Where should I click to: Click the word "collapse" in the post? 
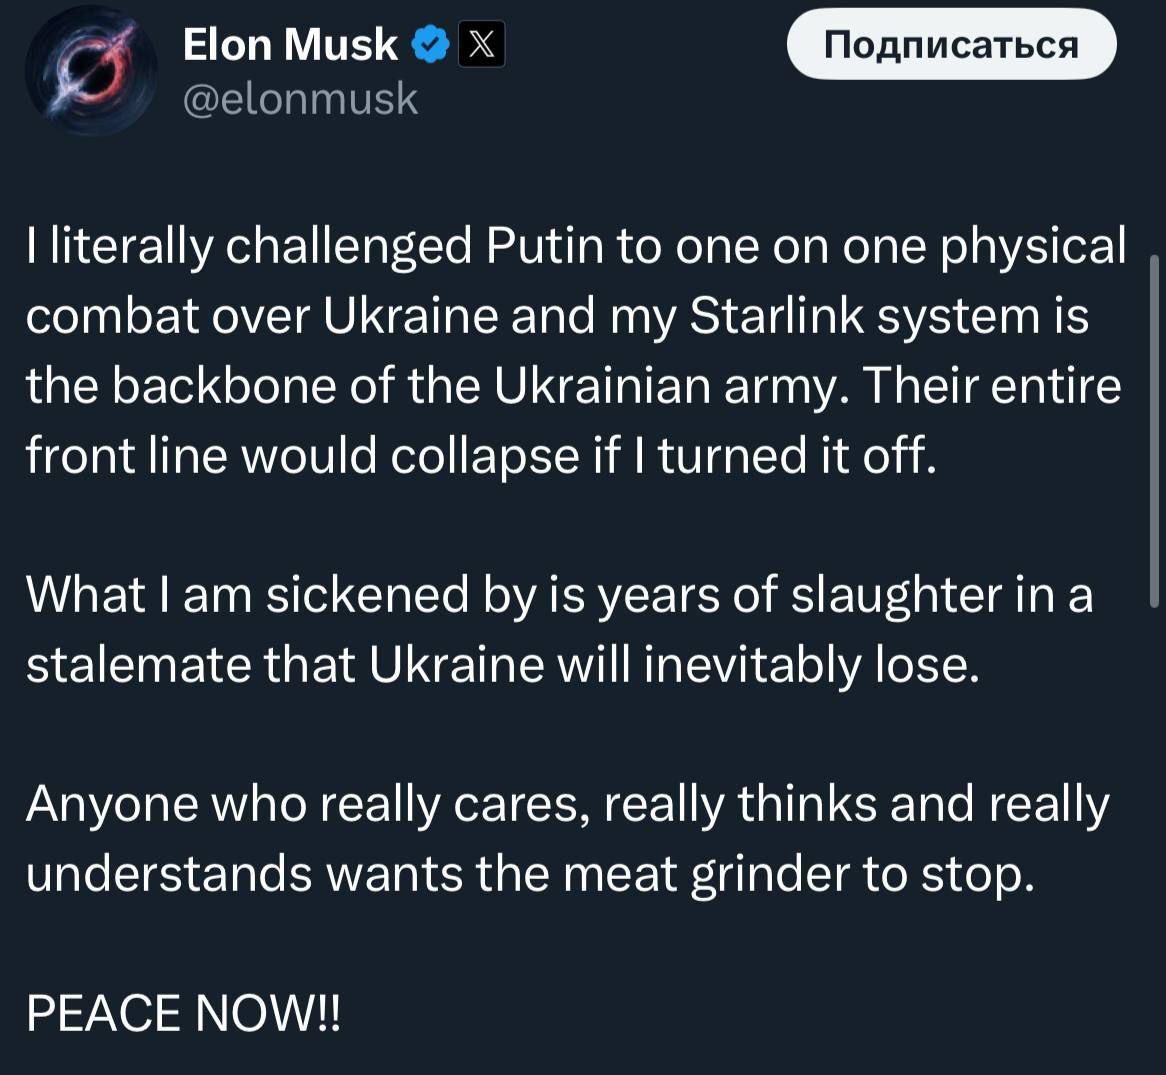pyautogui.click(x=484, y=456)
